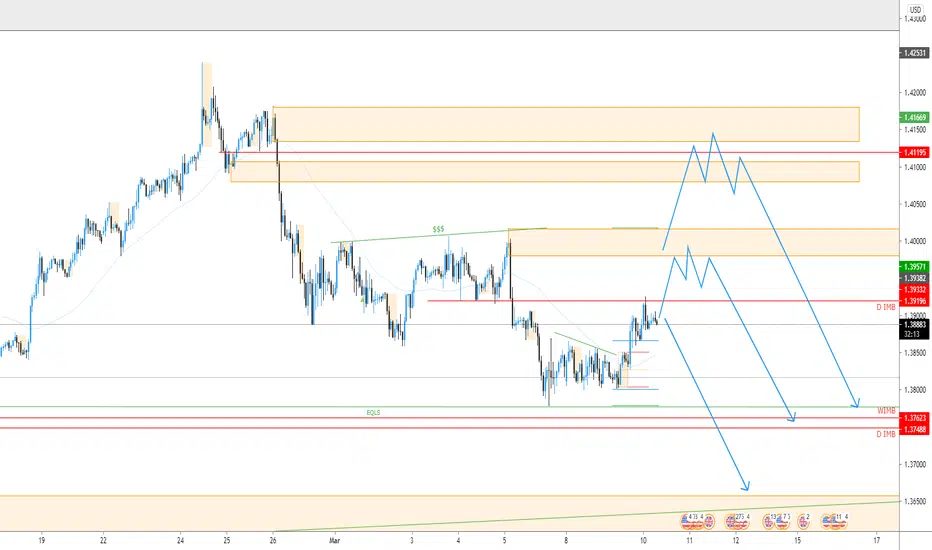Click date 10 on the time axis

pos(643,540)
